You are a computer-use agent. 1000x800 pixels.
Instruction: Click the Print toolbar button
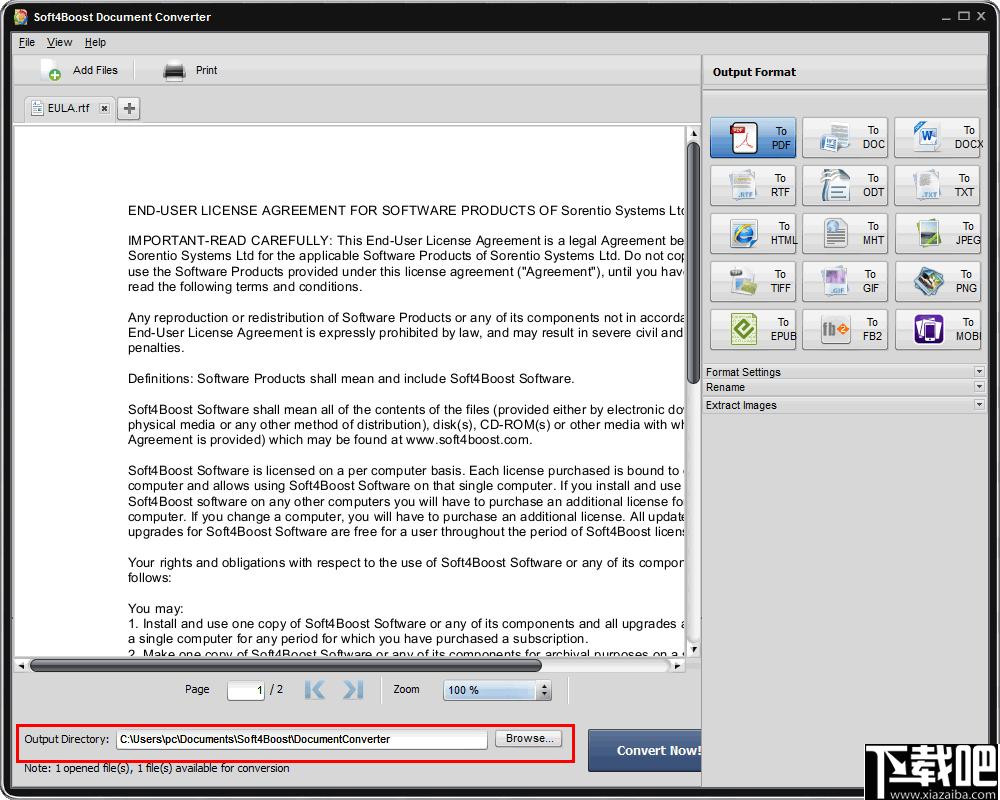[190, 70]
